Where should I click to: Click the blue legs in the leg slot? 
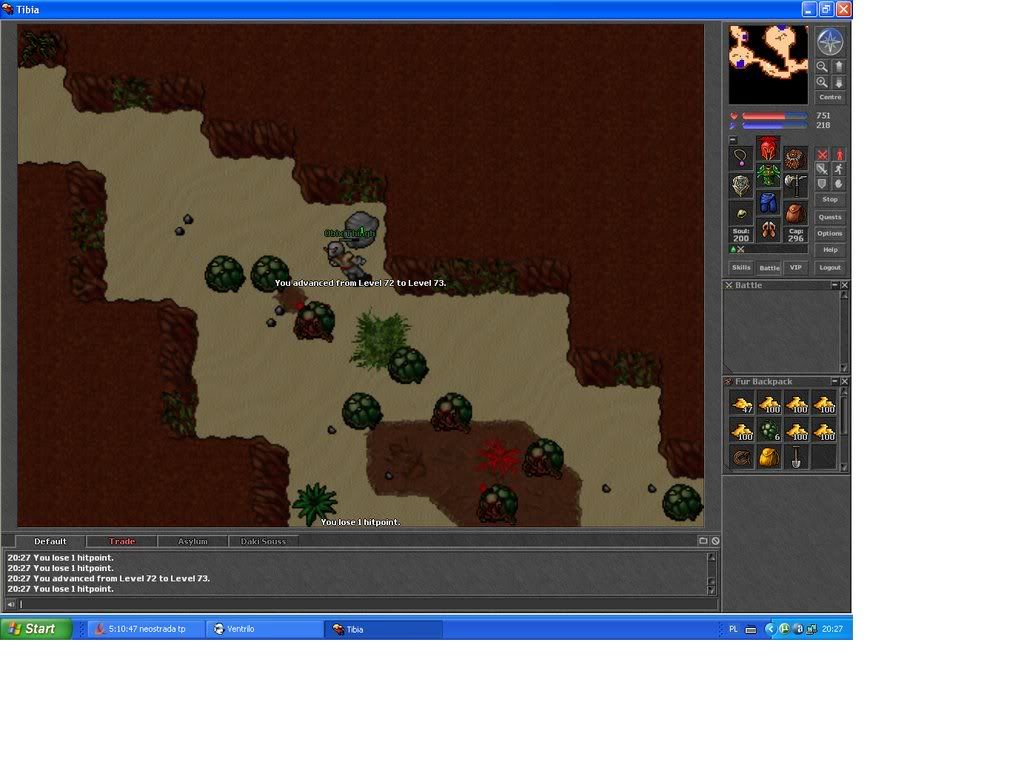[768, 203]
